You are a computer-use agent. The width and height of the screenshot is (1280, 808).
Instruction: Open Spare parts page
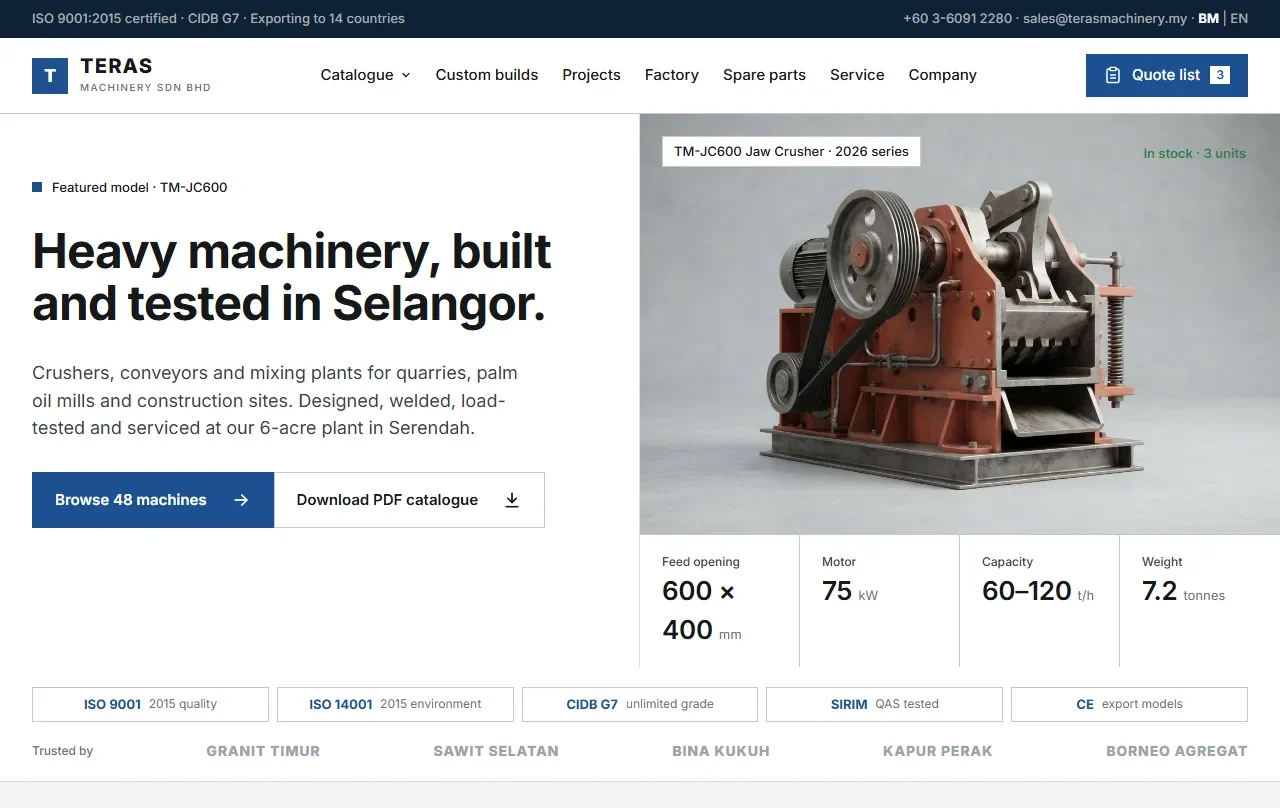point(764,75)
